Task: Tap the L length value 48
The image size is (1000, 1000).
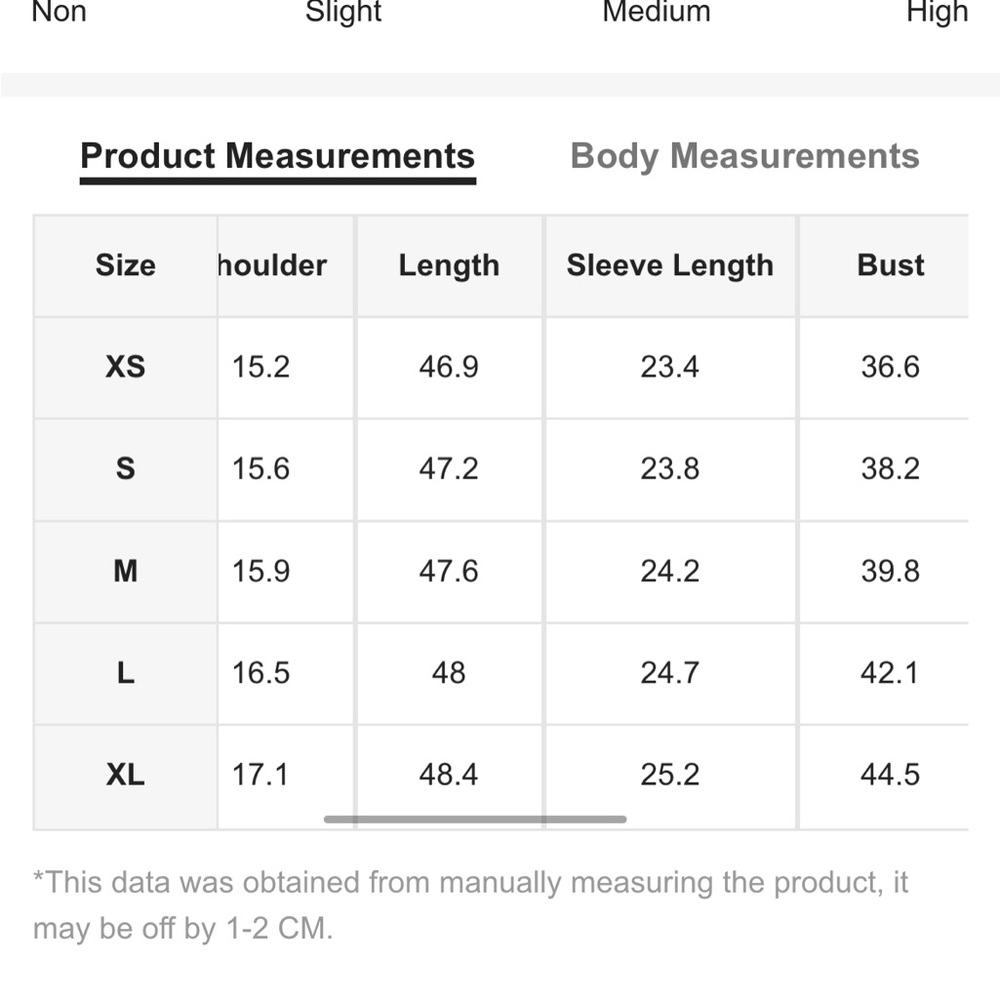Action: 448,673
